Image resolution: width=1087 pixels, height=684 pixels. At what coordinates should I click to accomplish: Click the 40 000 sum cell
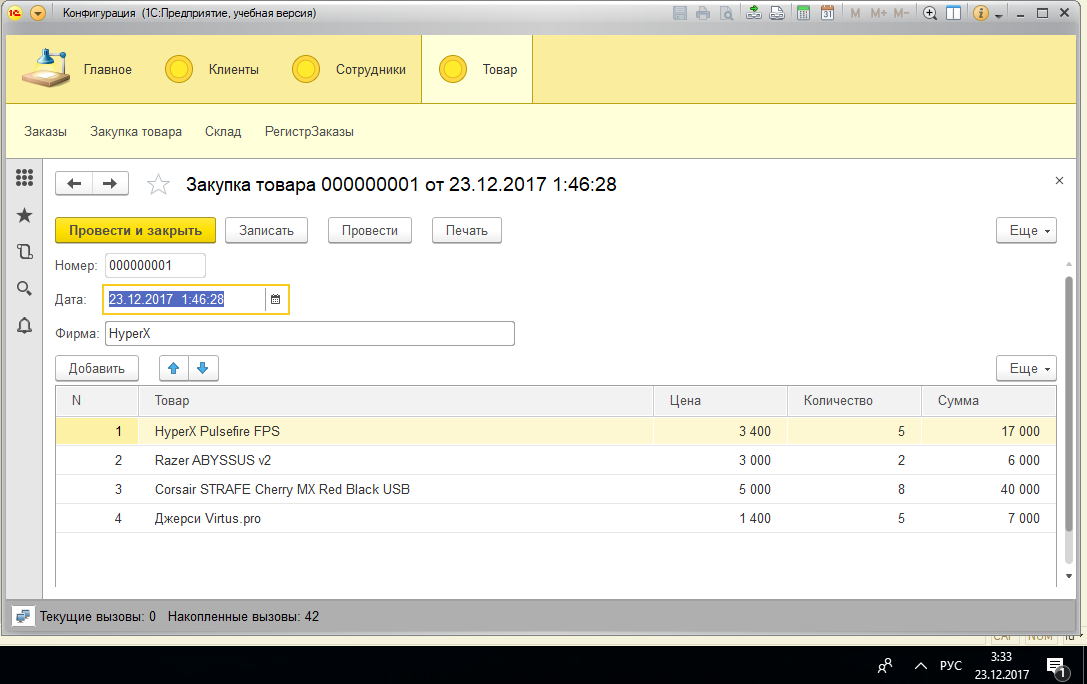989,489
